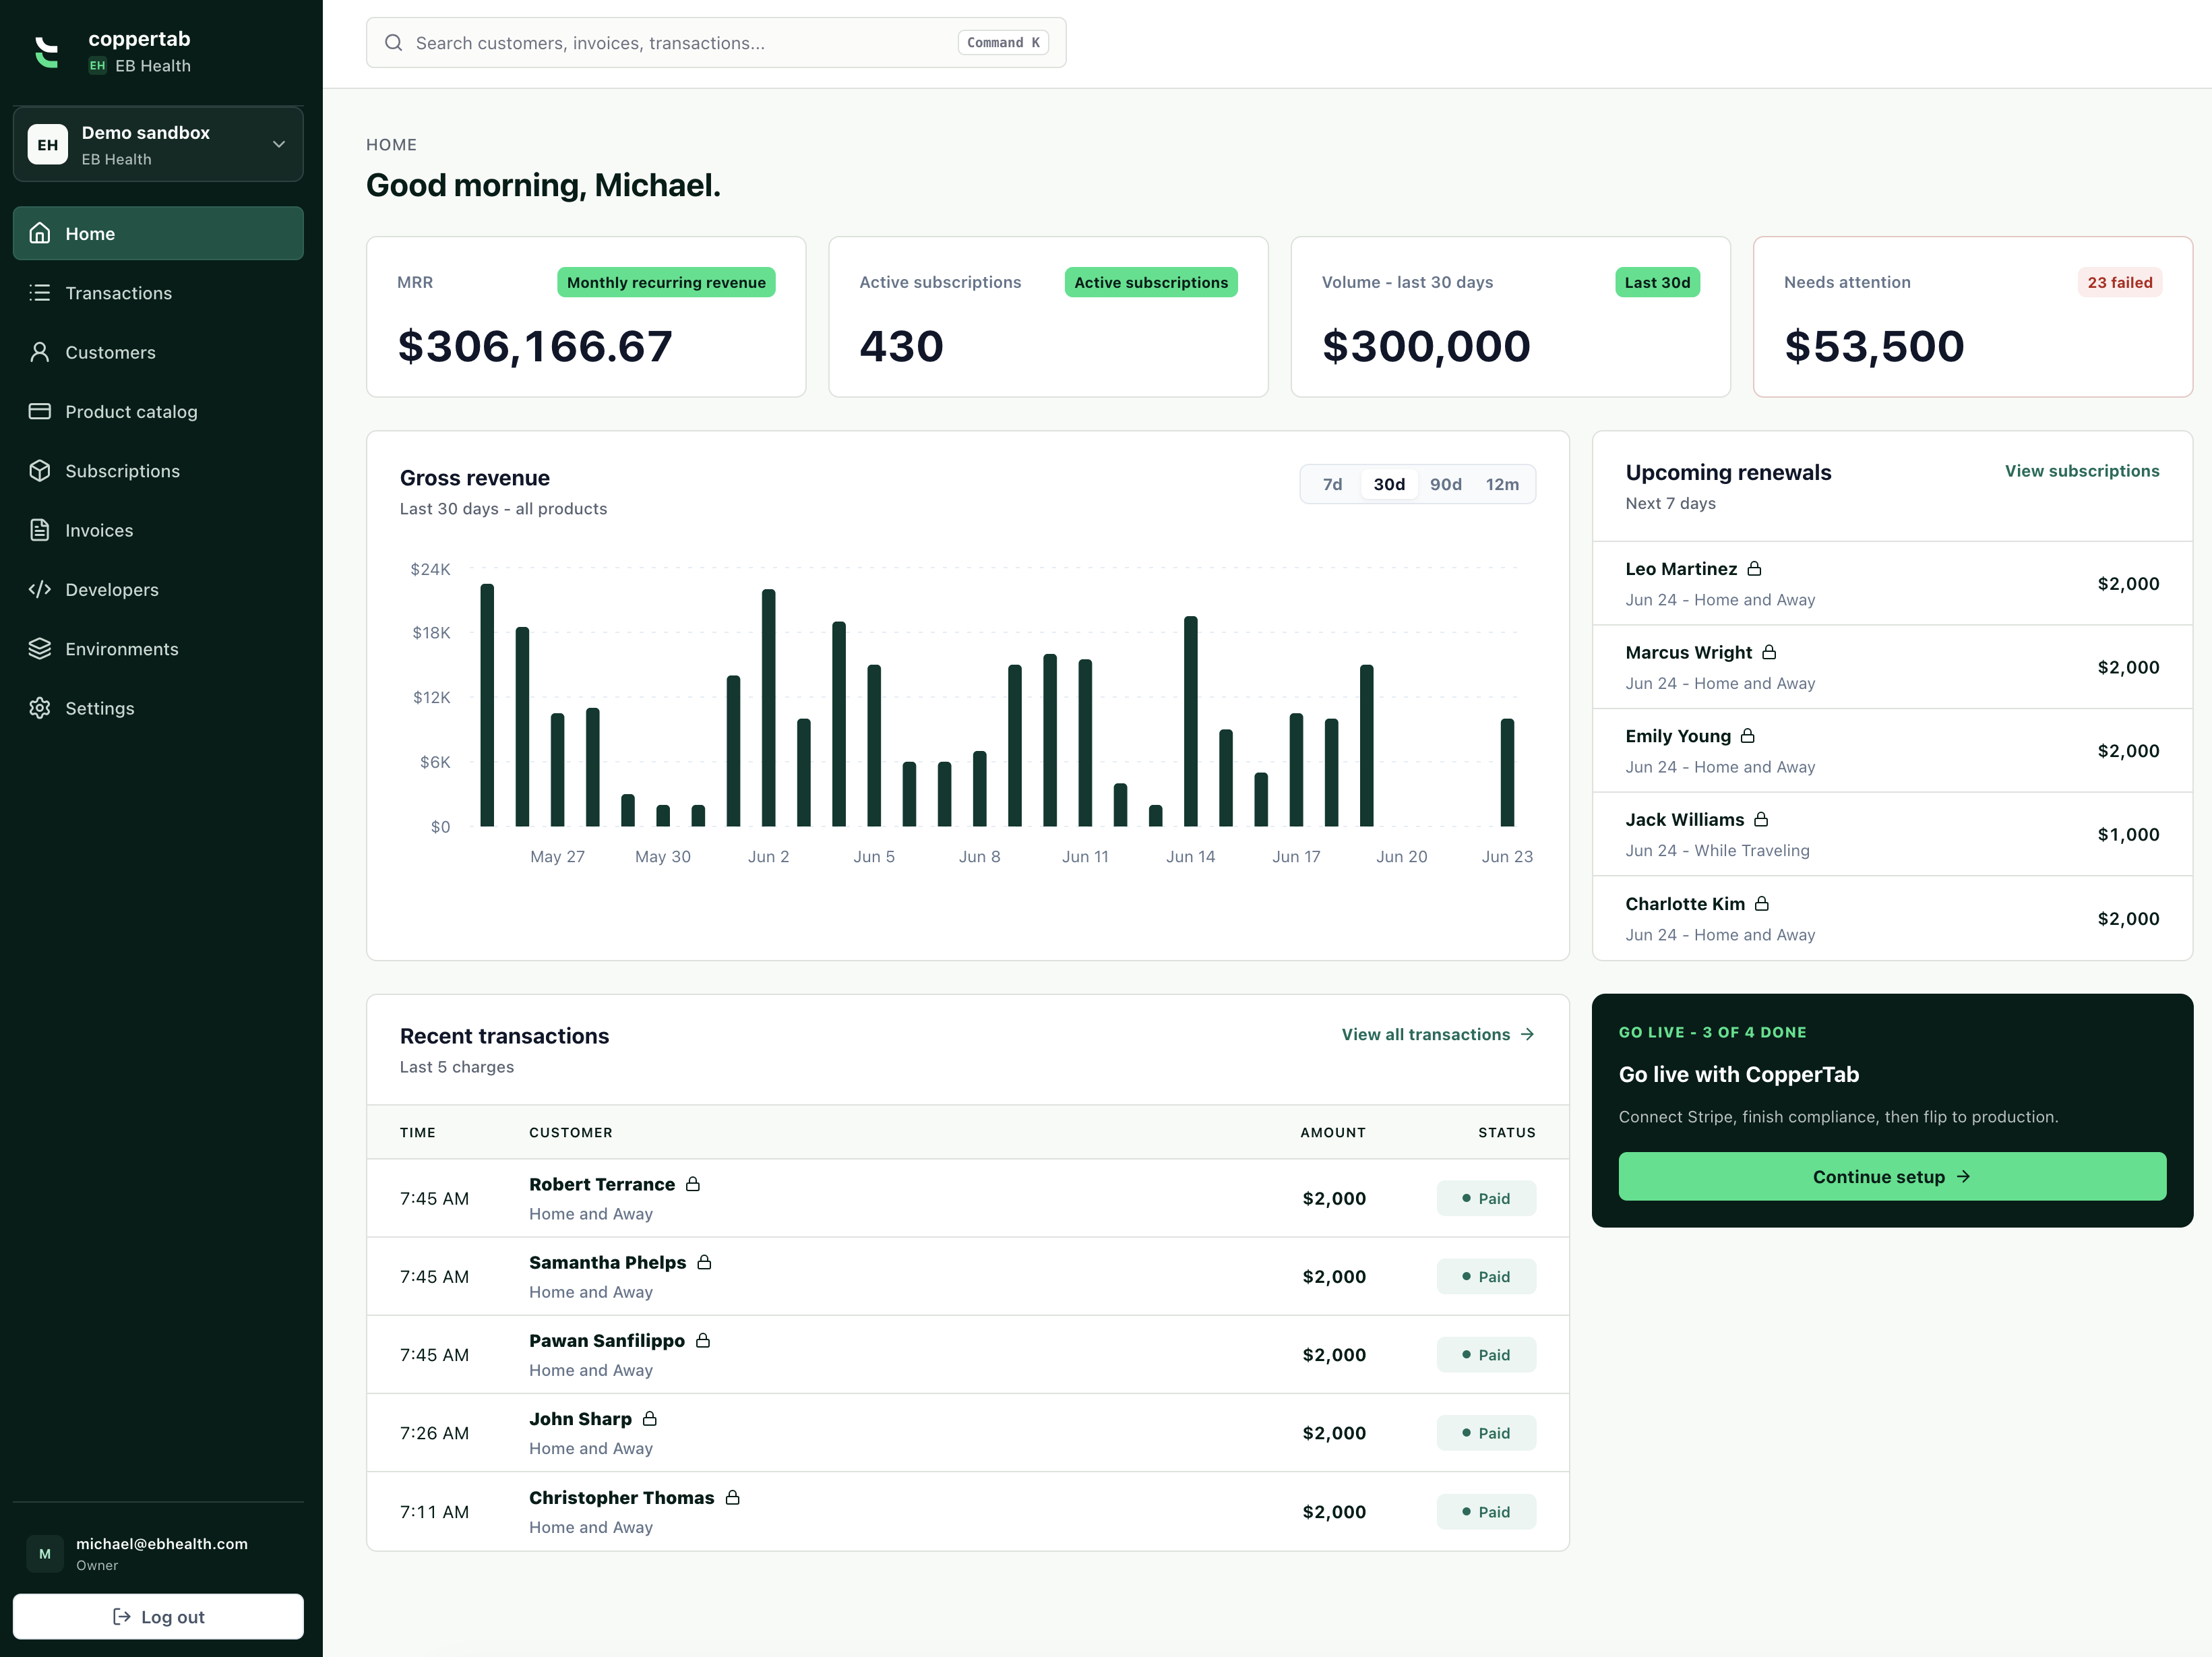Click the lock icon beside Leo Martinez

point(1754,568)
